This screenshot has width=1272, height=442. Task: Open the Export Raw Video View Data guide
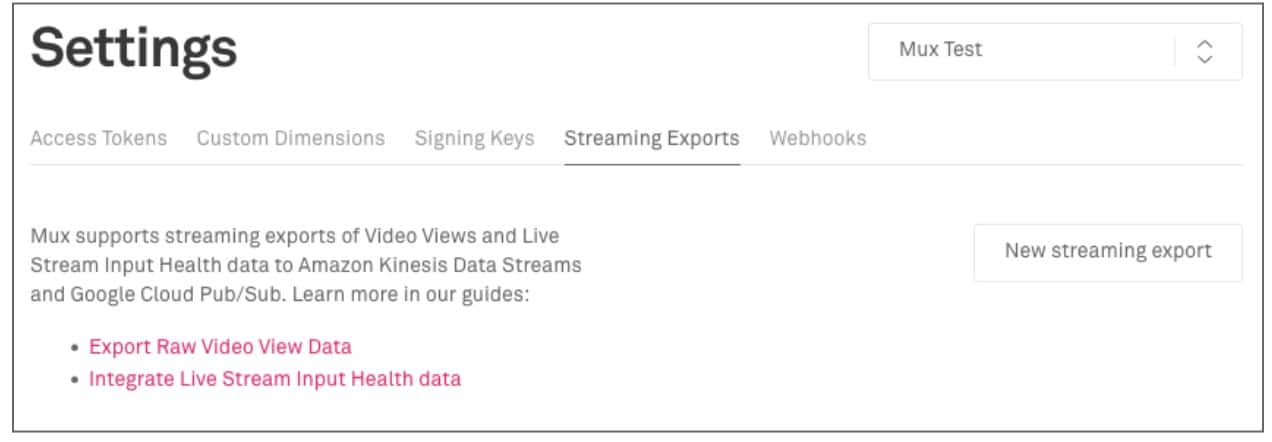click(220, 347)
